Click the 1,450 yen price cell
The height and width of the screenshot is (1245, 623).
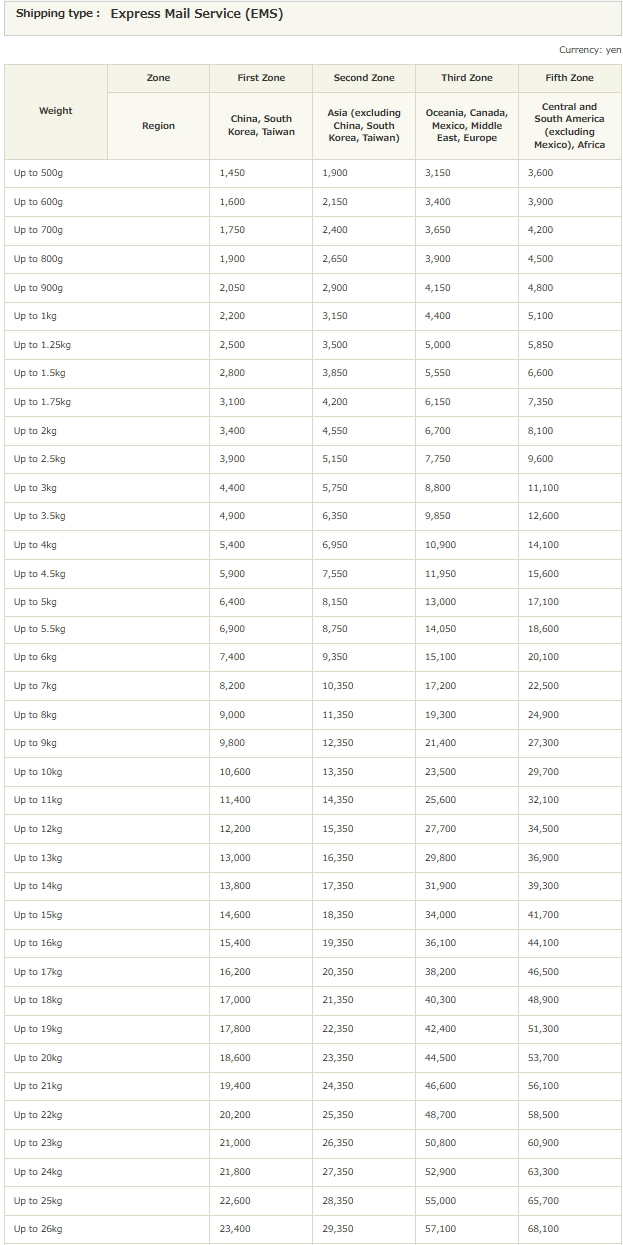point(233,173)
